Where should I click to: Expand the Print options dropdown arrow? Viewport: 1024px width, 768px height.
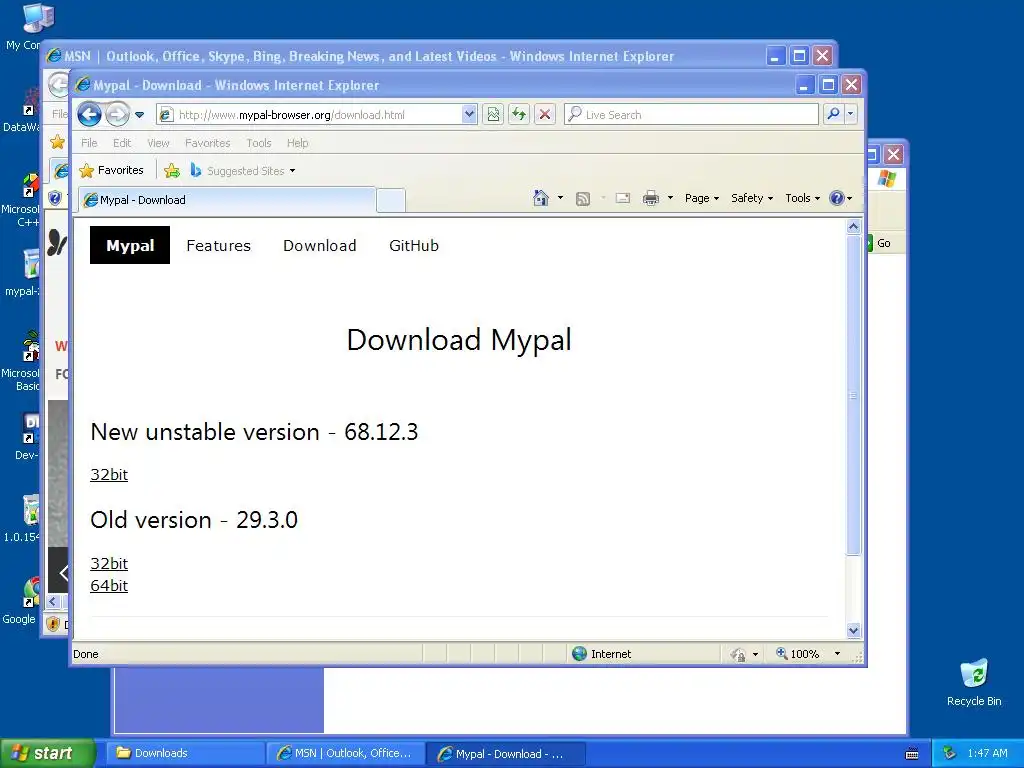coord(670,198)
